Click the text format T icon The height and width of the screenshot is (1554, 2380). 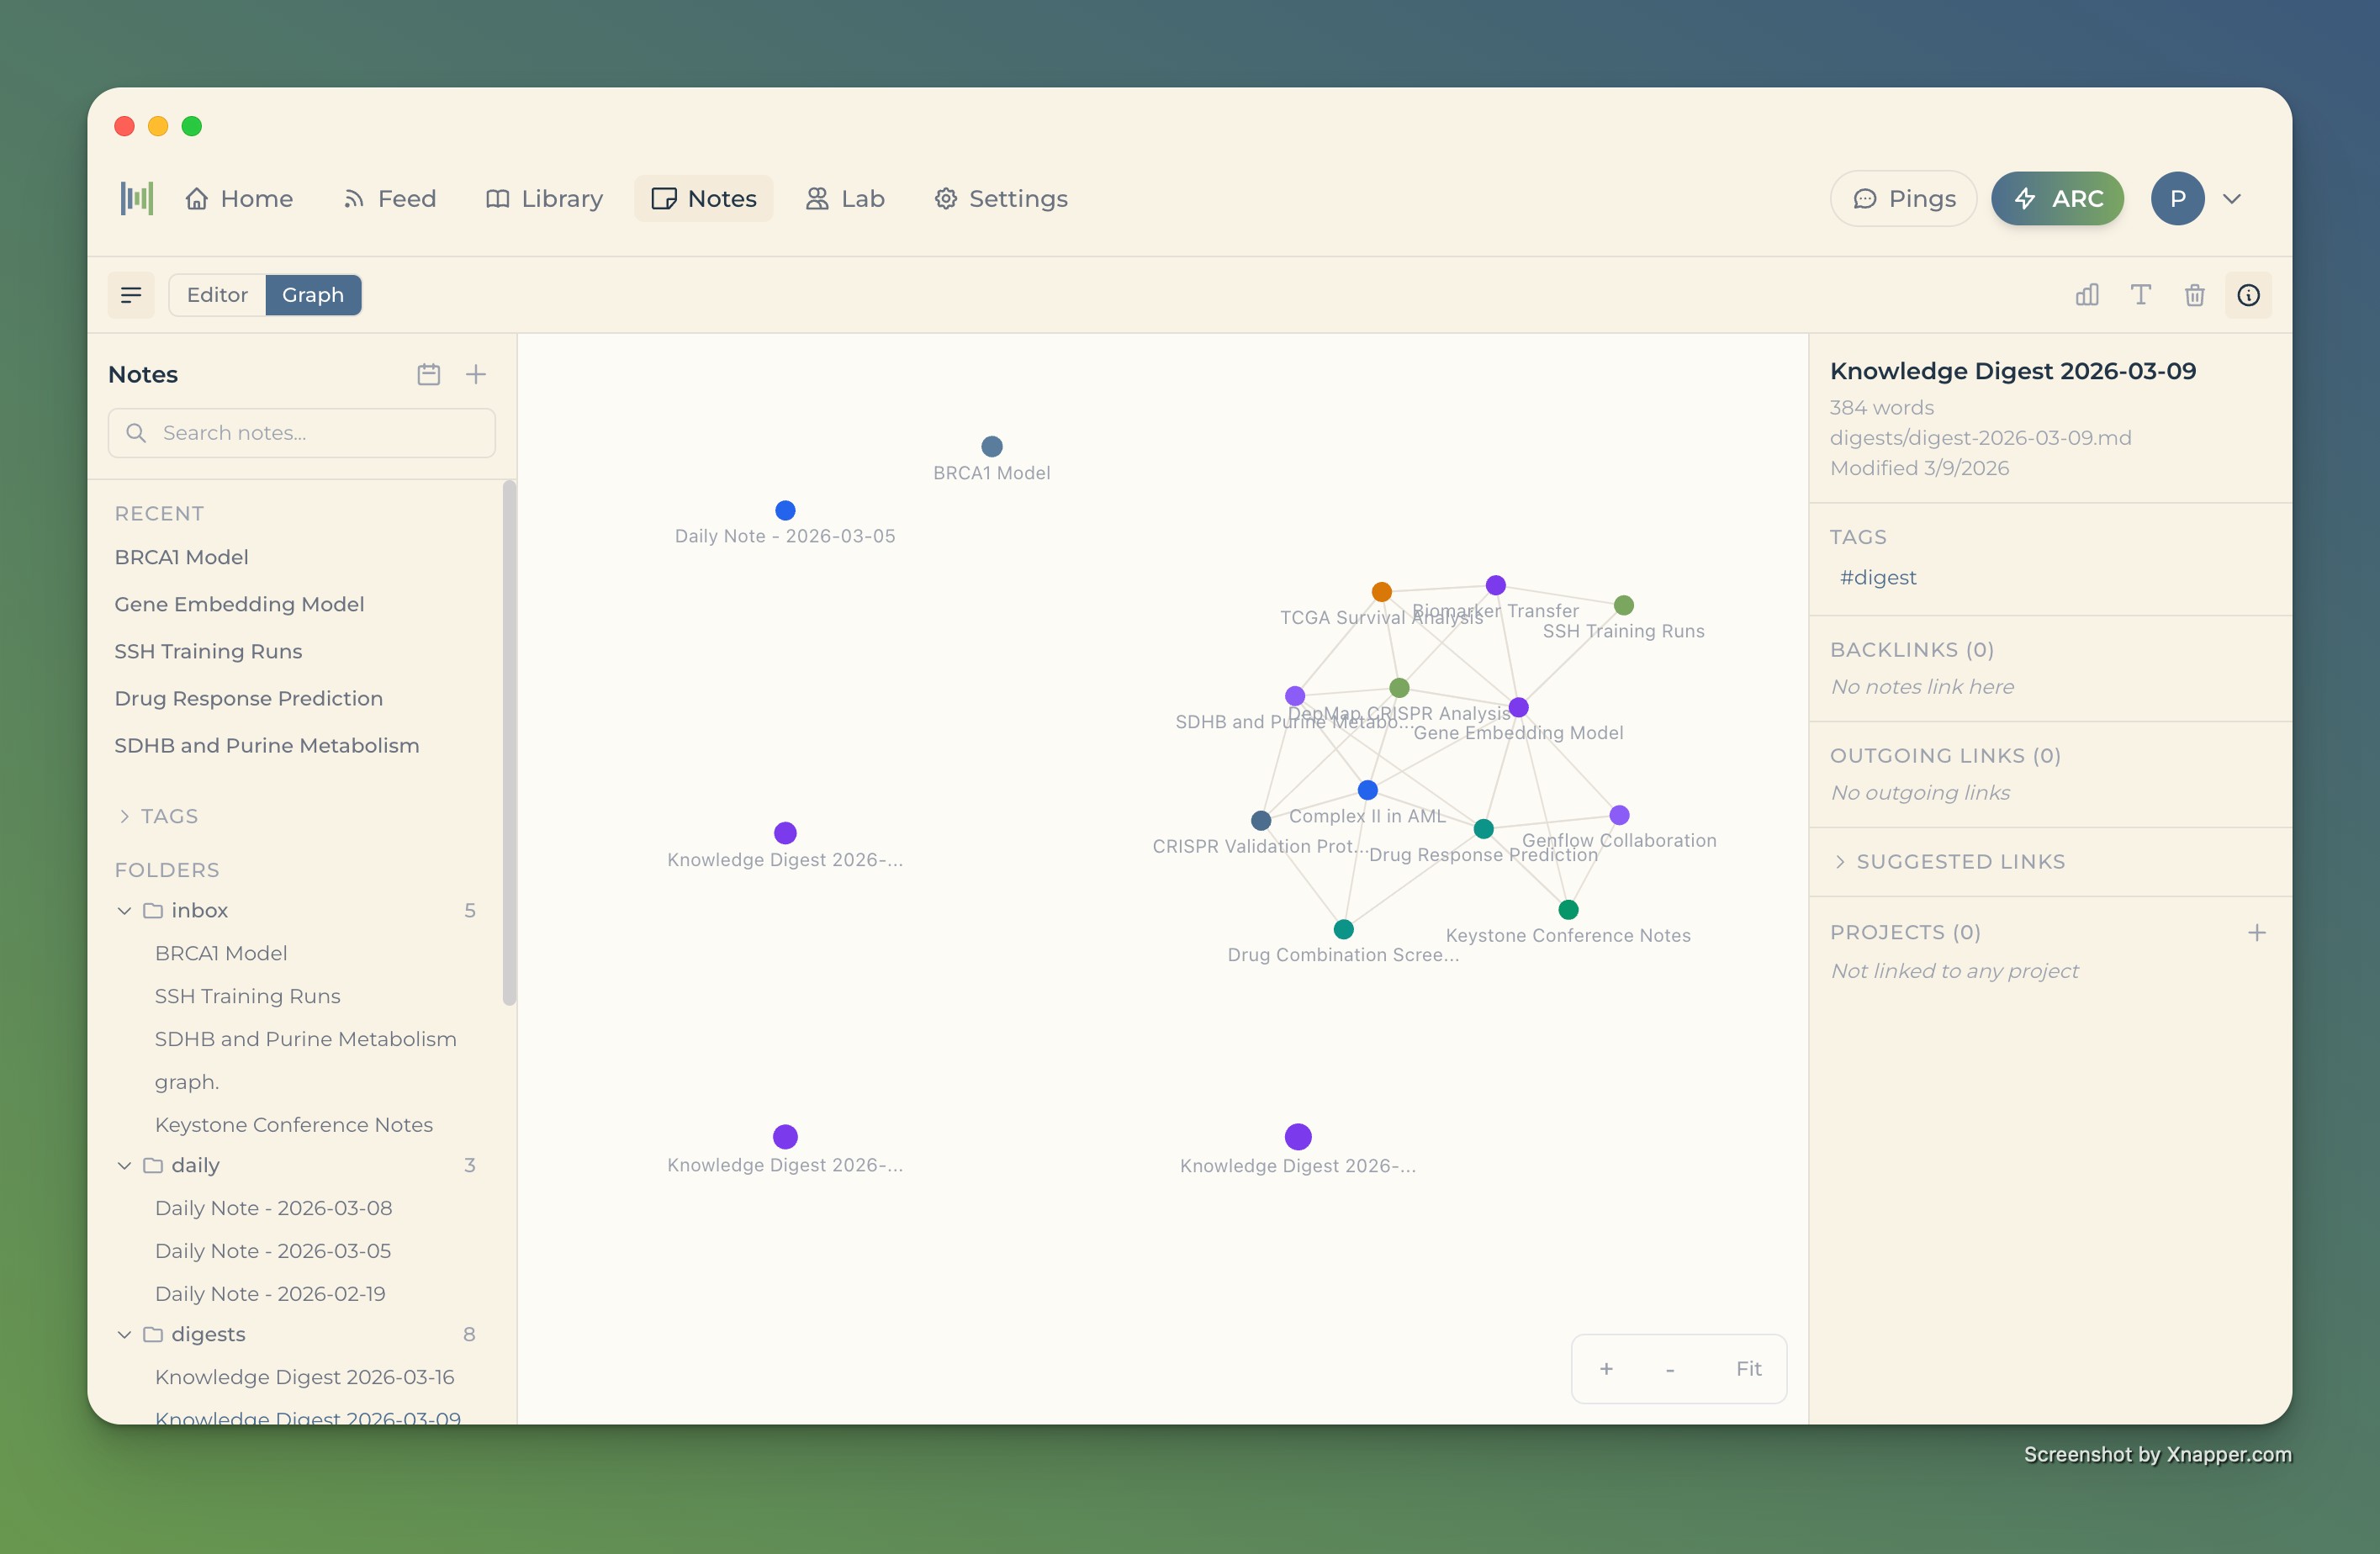coord(2140,295)
